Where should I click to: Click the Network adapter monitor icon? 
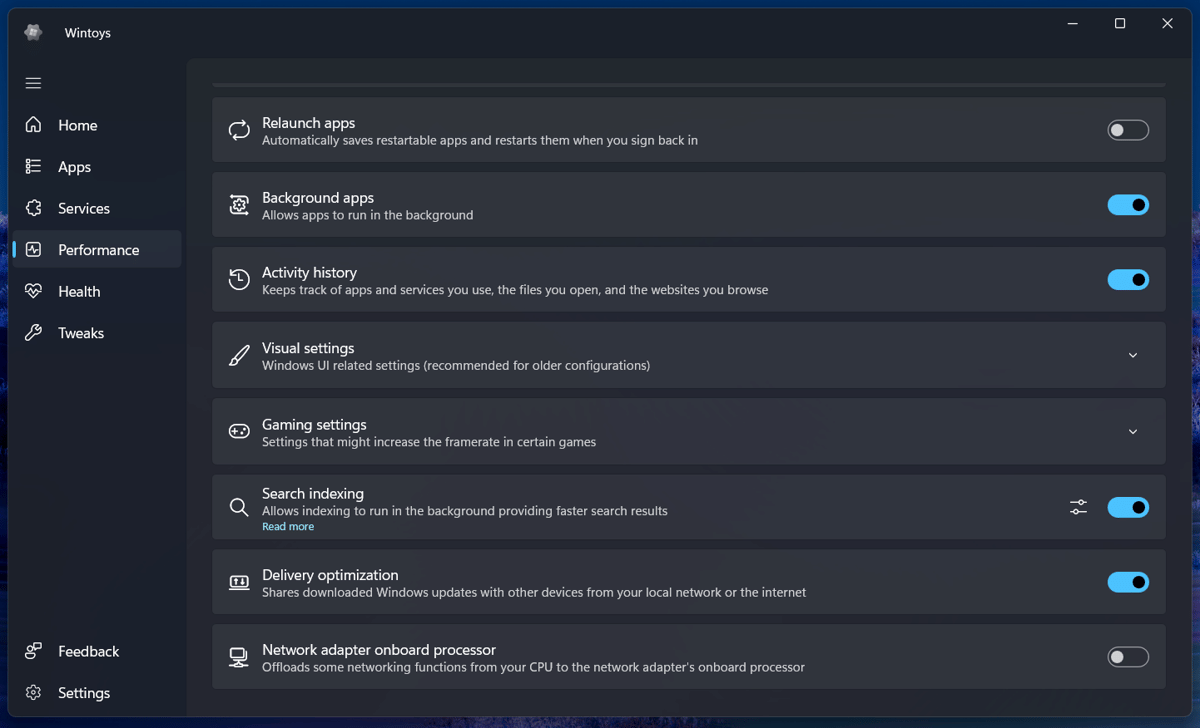click(239, 656)
